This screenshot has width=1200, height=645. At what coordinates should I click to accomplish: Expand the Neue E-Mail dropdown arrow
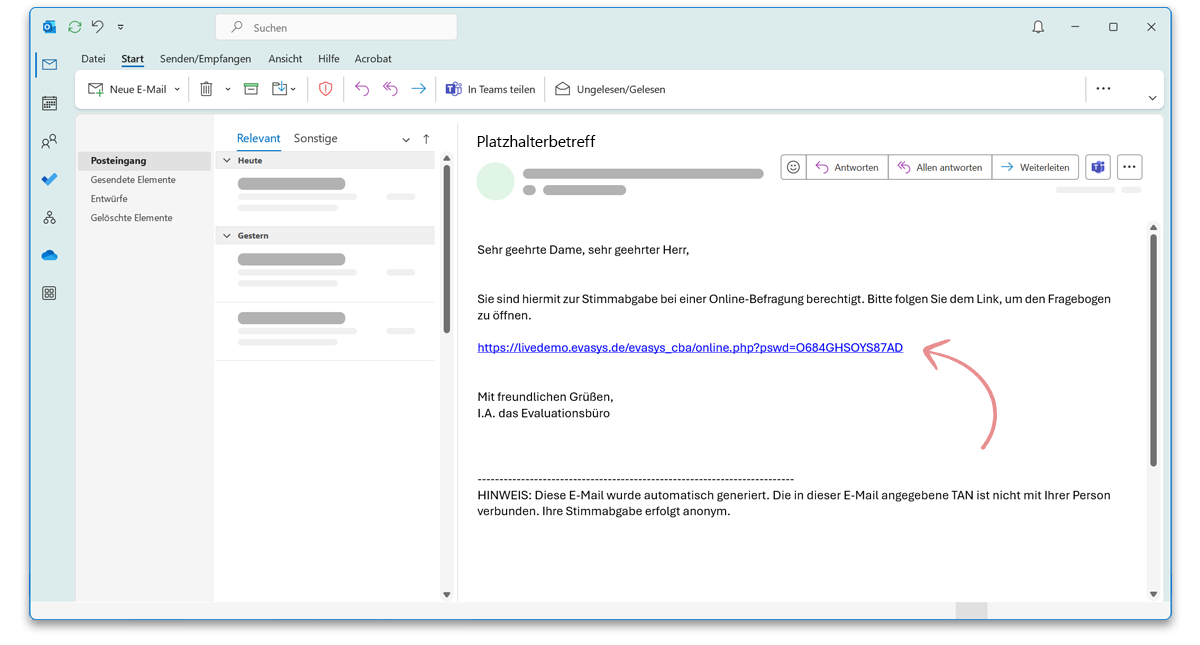point(177,89)
